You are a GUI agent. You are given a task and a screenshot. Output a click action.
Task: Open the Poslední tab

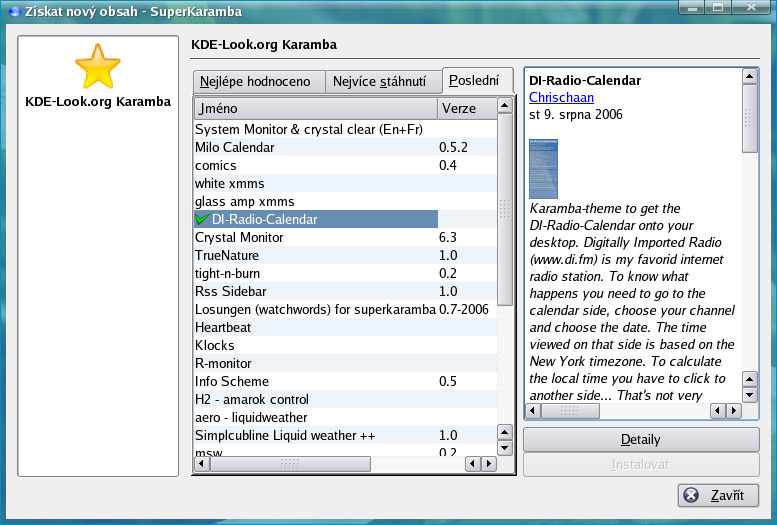point(477,80)
